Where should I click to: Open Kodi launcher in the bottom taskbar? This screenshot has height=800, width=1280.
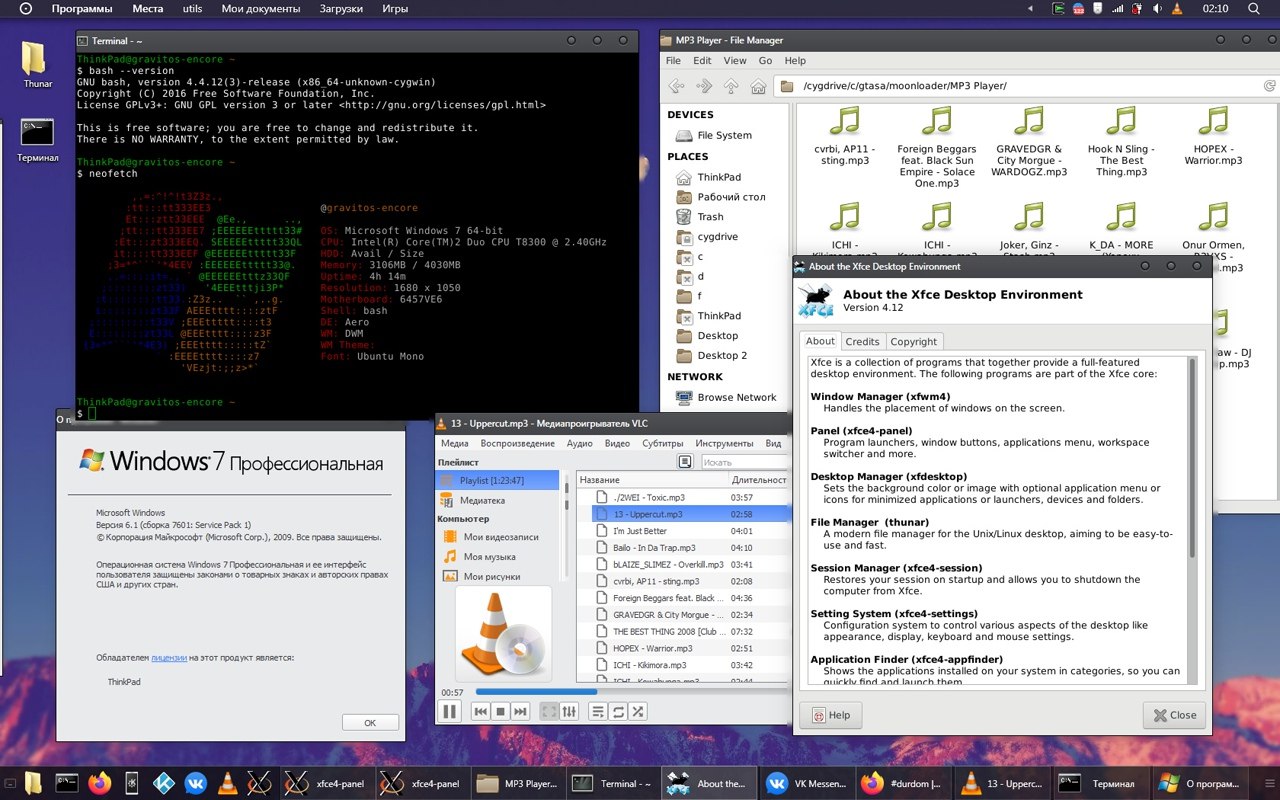click(x=163, y=784)
